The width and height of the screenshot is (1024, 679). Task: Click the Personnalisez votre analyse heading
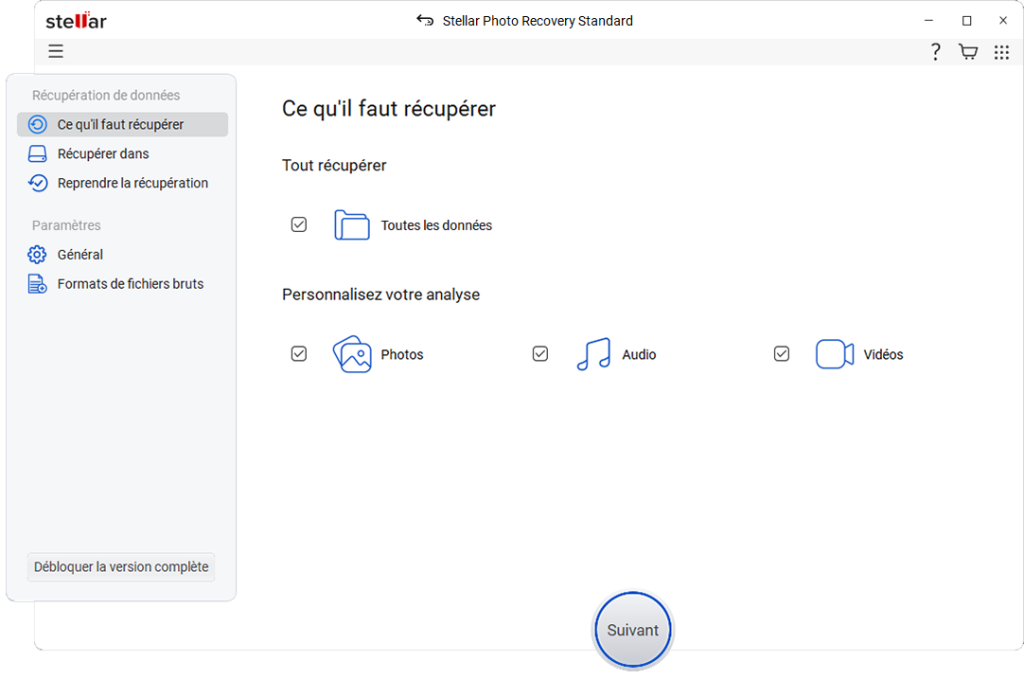(x=381, y=294)
